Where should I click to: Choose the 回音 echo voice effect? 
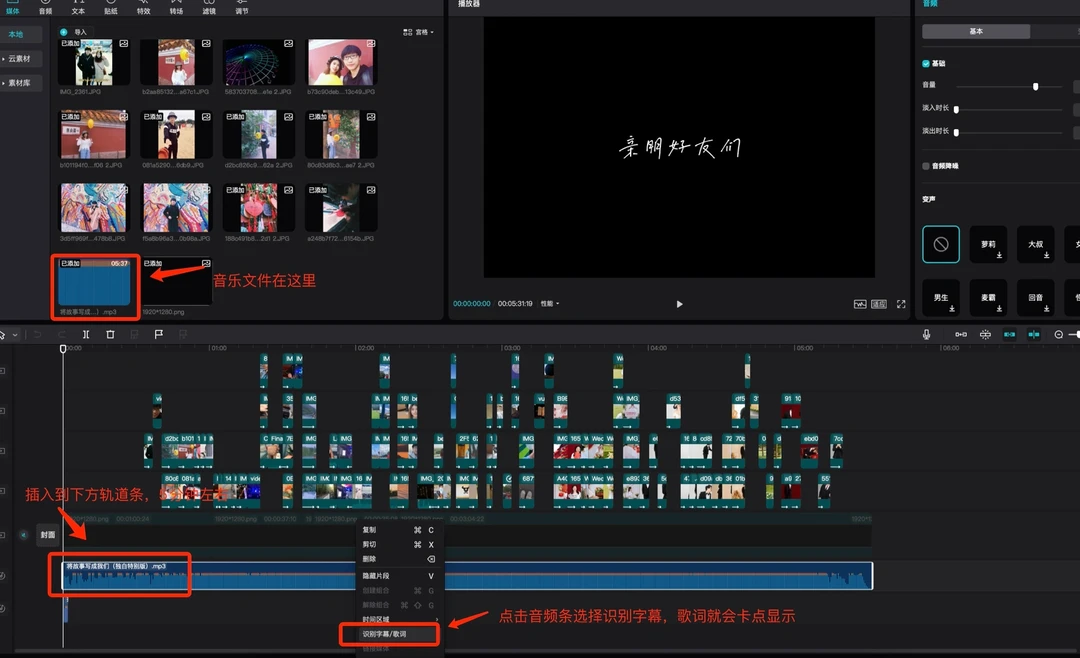[x=1035, y=298]
